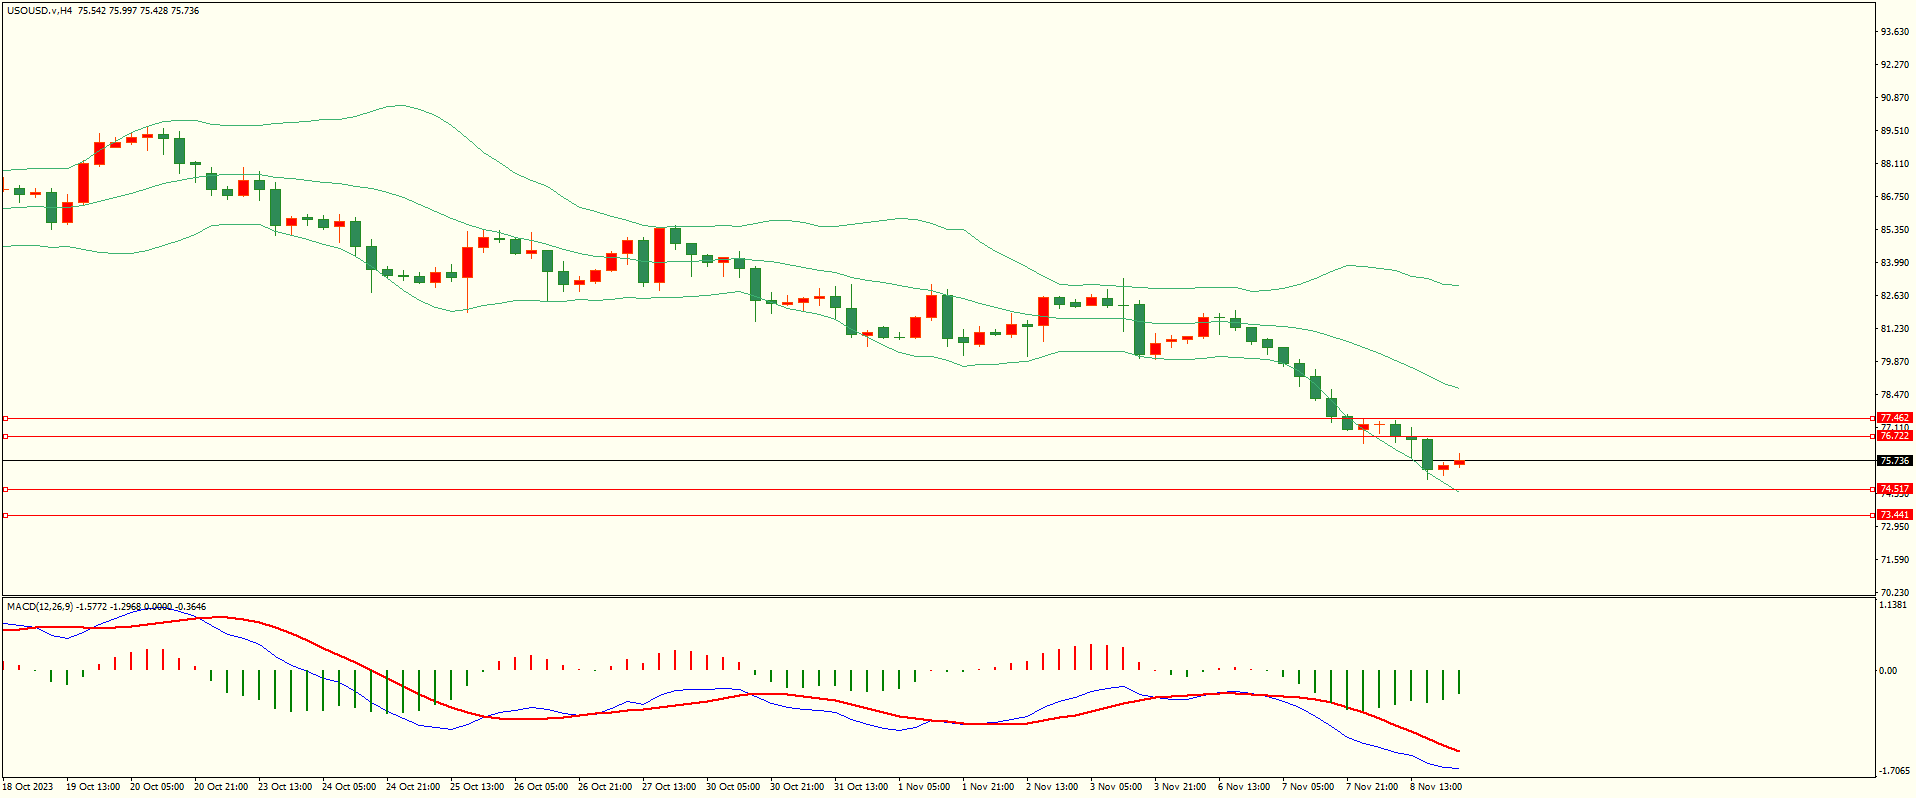This screenshot has height=798, width=1916.
Task: Click the 70.230 price on the scale
Action: [x=1894, y=592]
